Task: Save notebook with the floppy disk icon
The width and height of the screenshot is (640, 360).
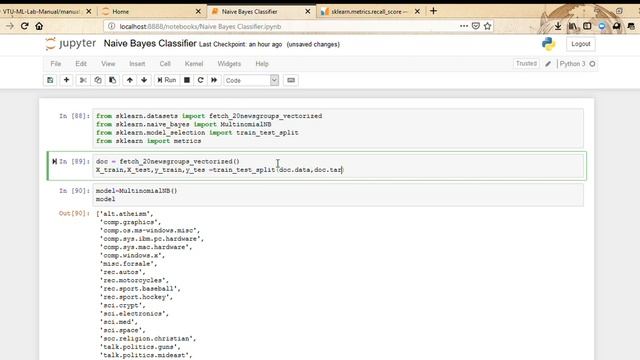Action: pyautogui.click(x=50, y=80)
